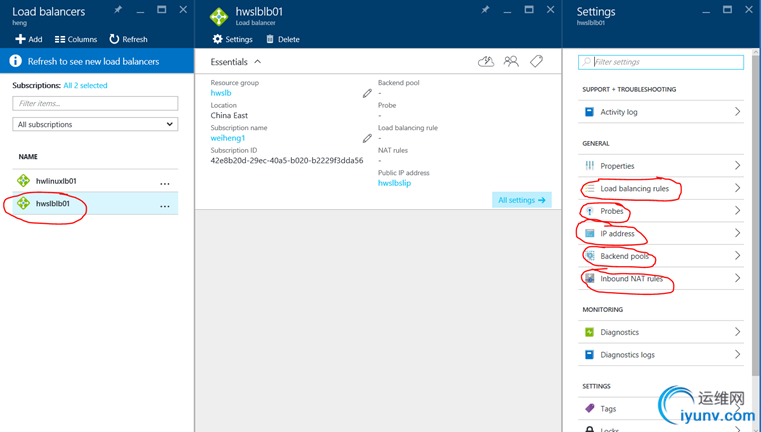
Task: Click the green Diagnostics icon
Action: 589,332
